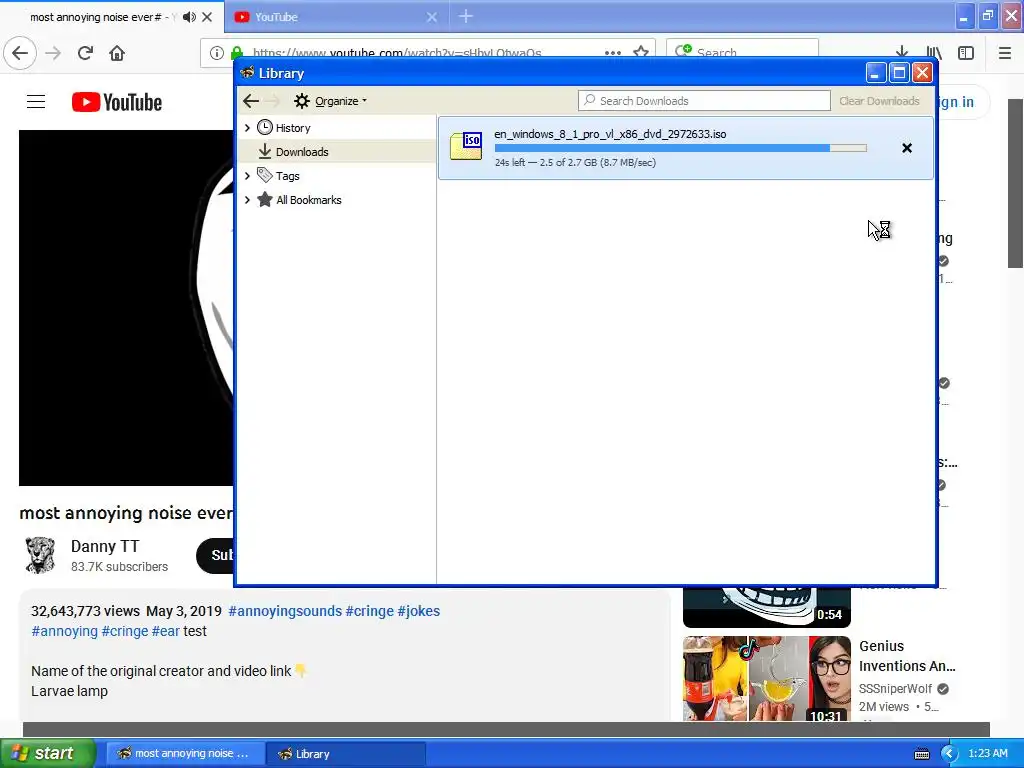The image size is (1024, 768).
Task: Mute the 'most annoying noise ever' tab
Action: tap(189, 17)
